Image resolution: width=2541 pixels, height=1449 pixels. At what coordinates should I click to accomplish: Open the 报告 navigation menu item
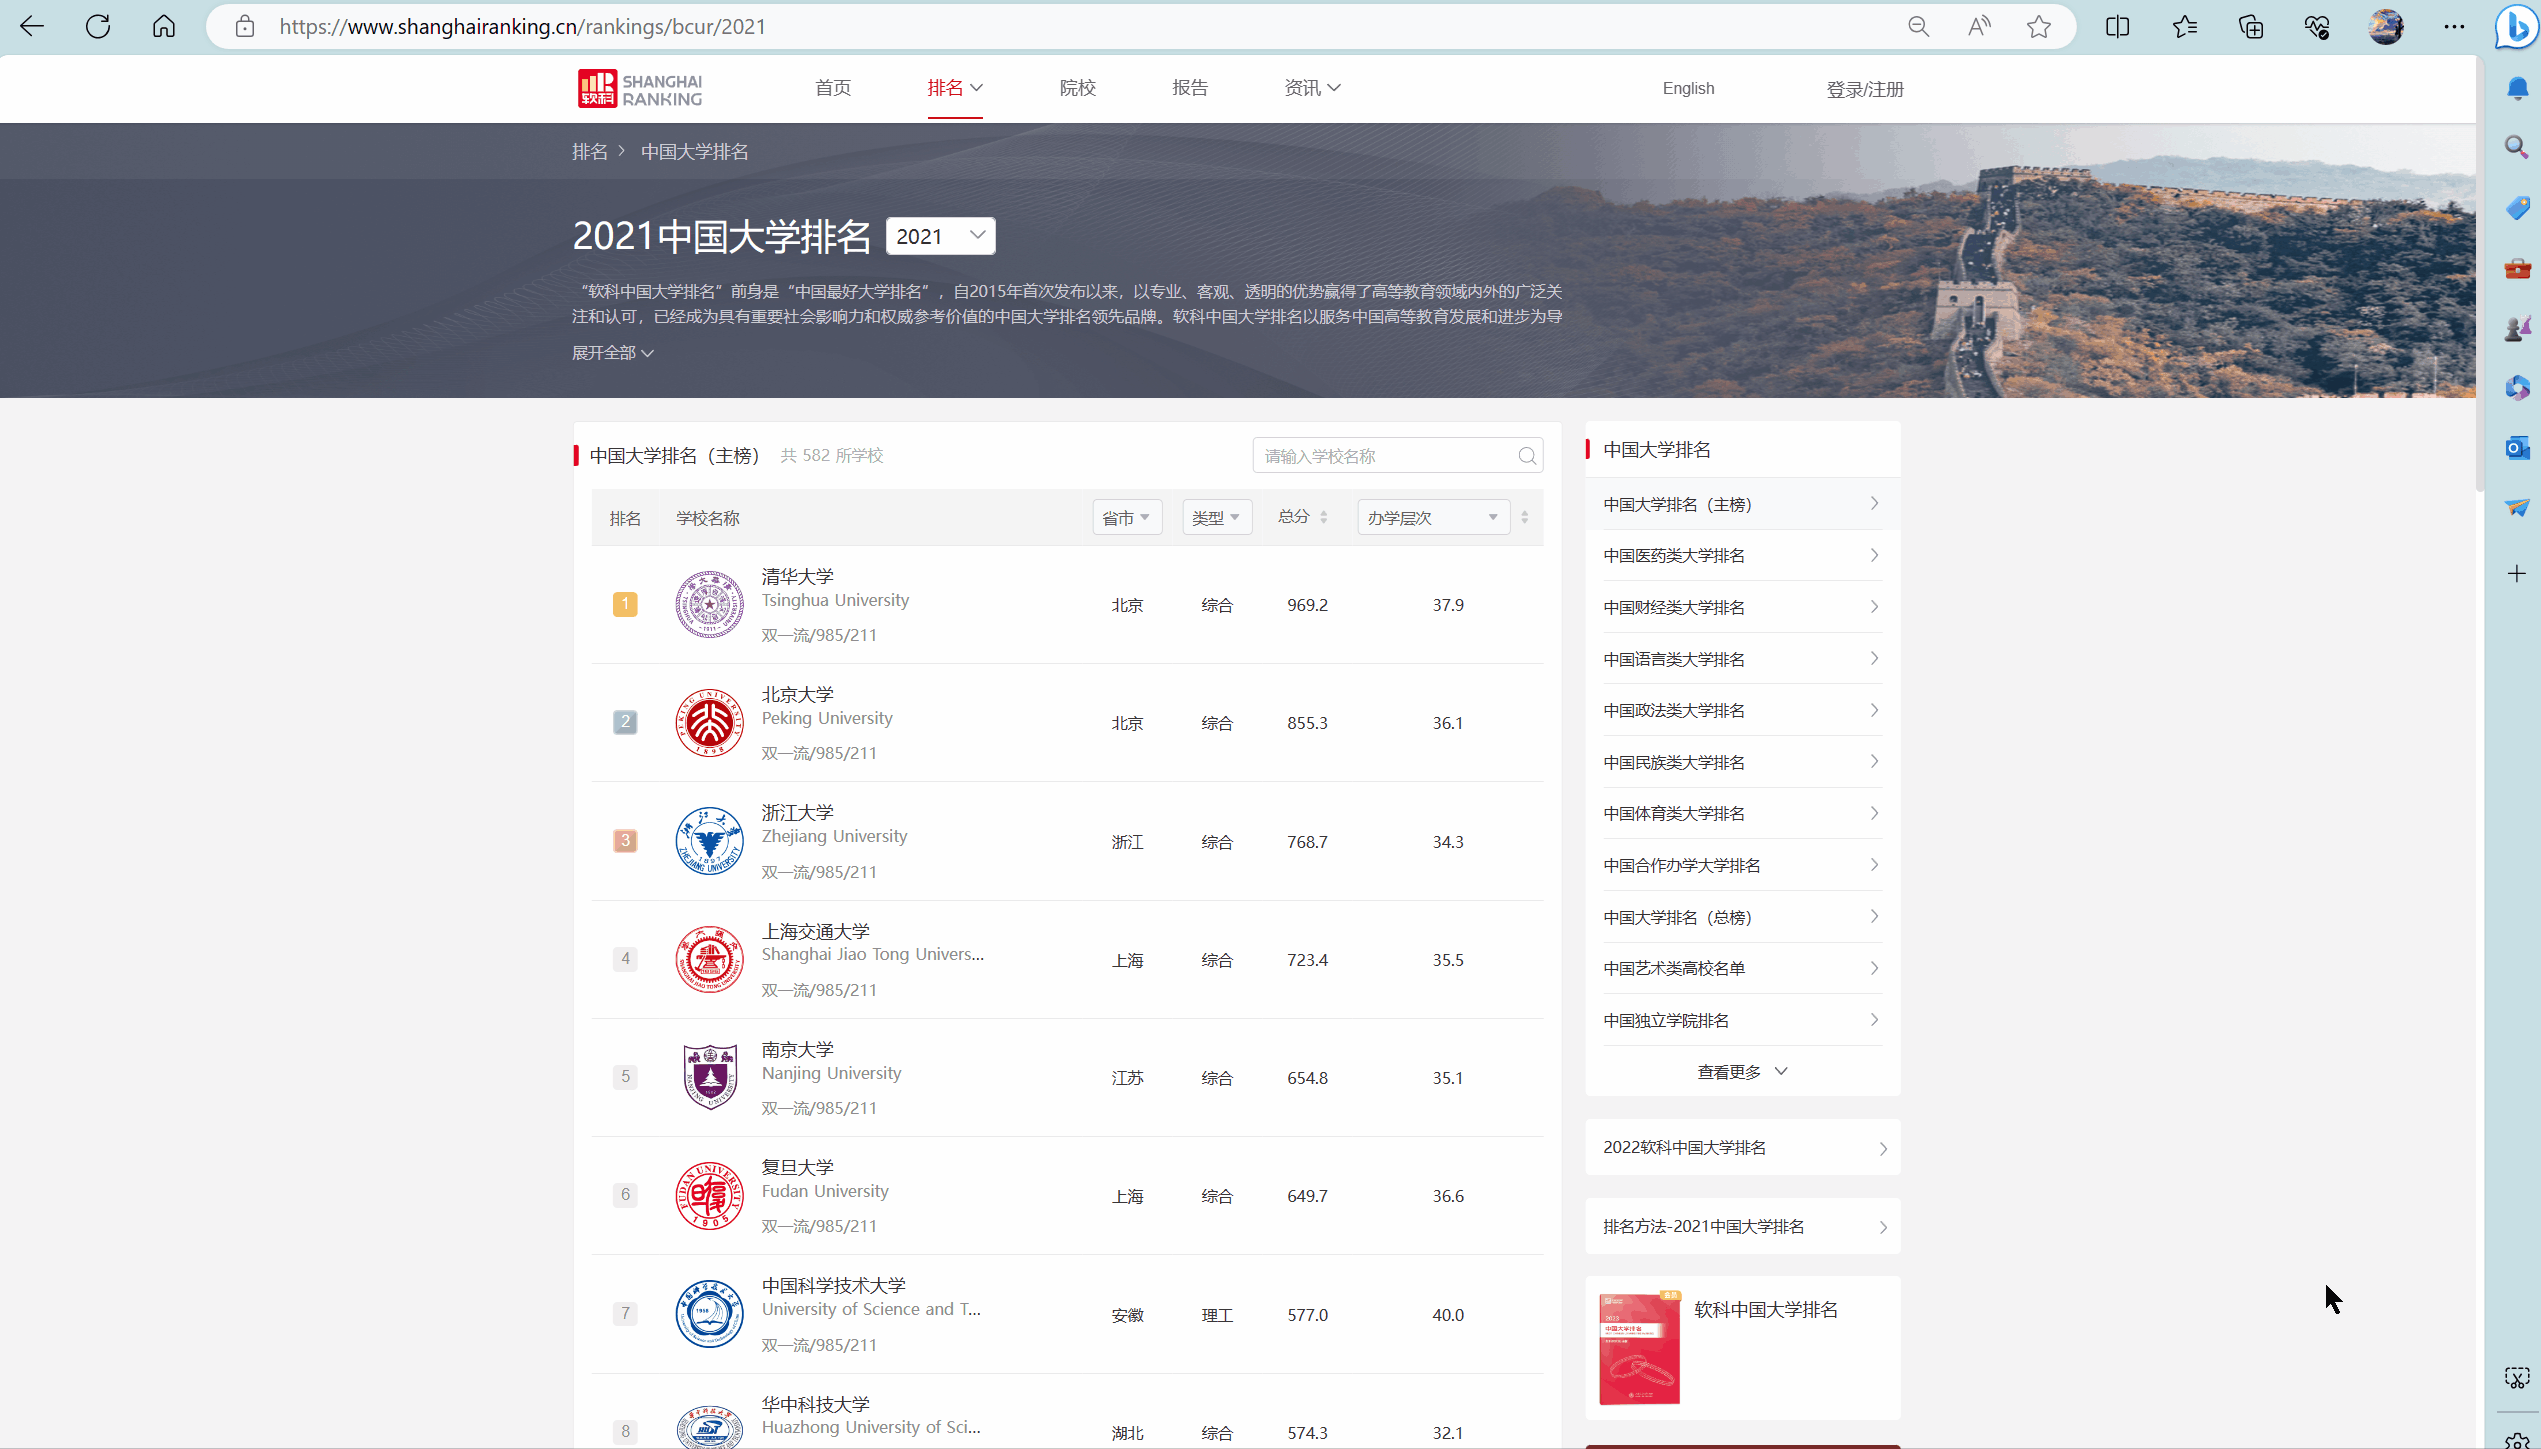coord(1189,88)
